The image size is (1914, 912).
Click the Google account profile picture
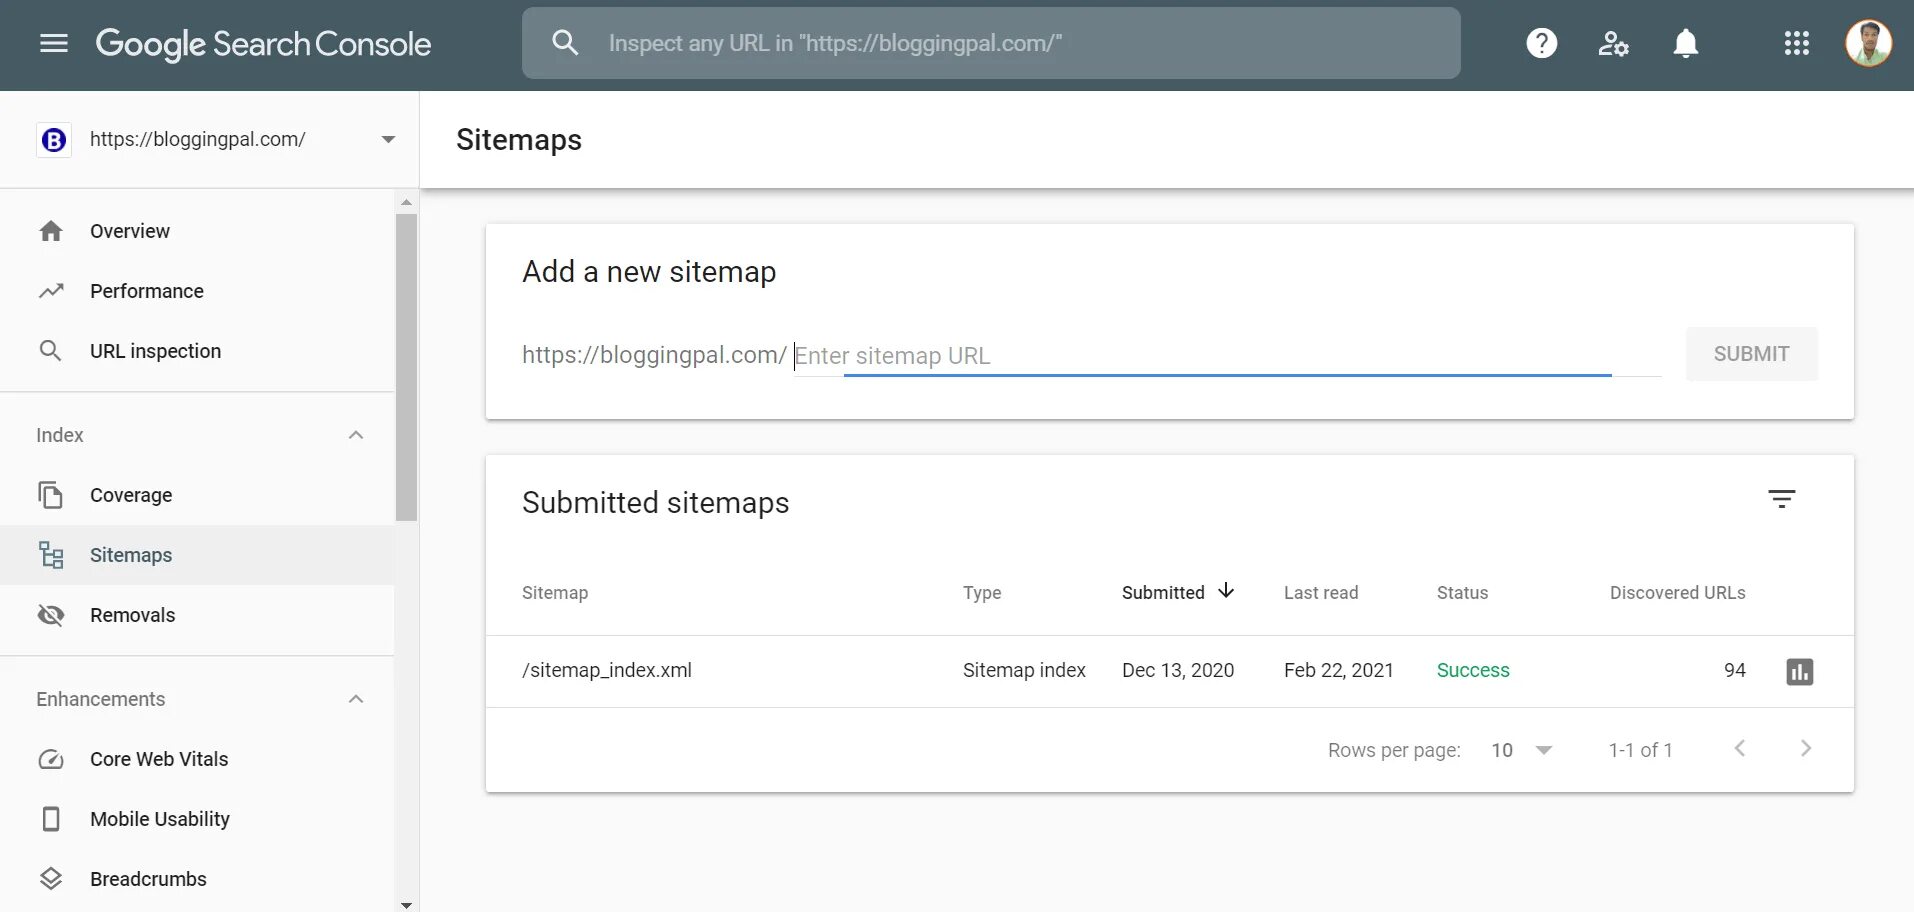(1868, 43)
